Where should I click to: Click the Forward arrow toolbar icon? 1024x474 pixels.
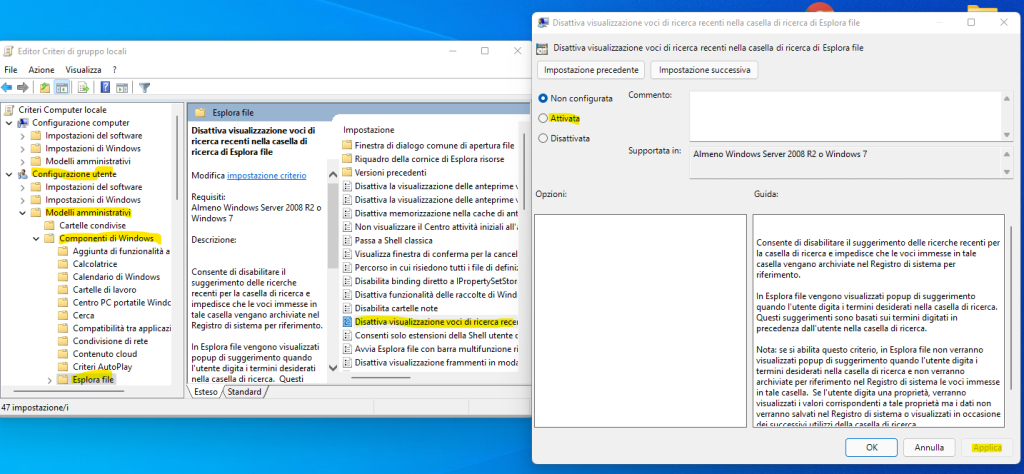coord(22,88)
